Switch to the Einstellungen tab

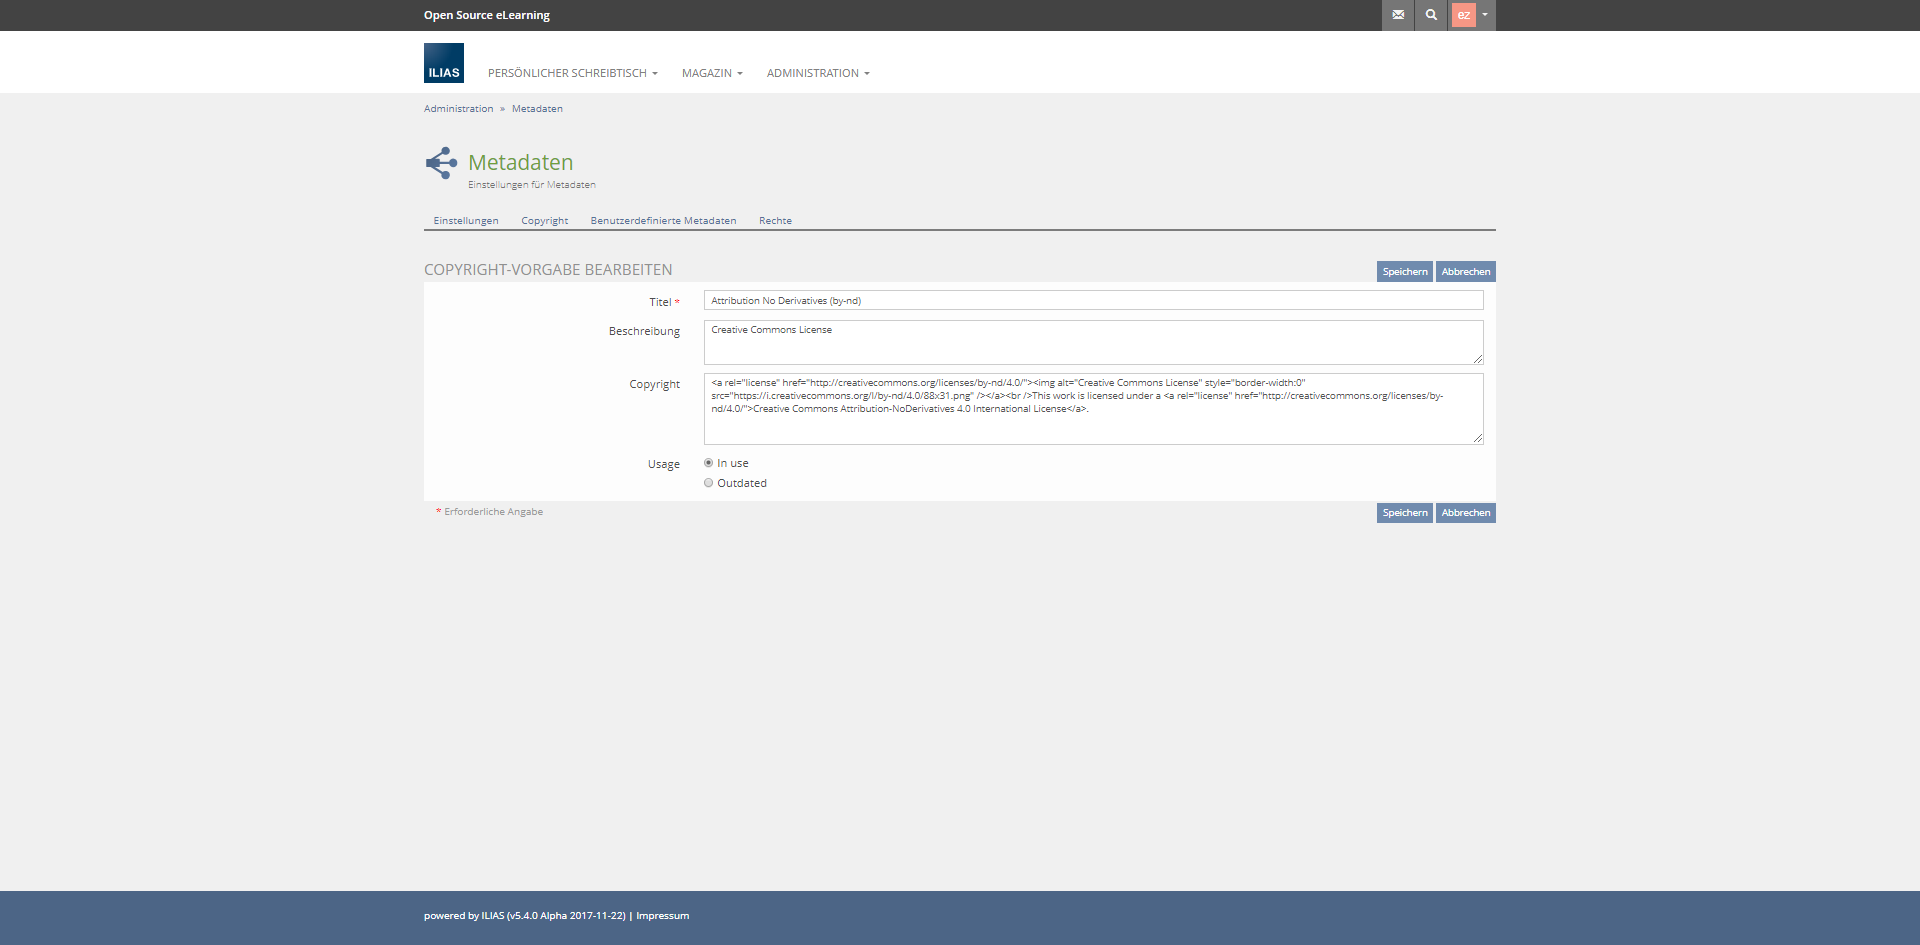466,221
